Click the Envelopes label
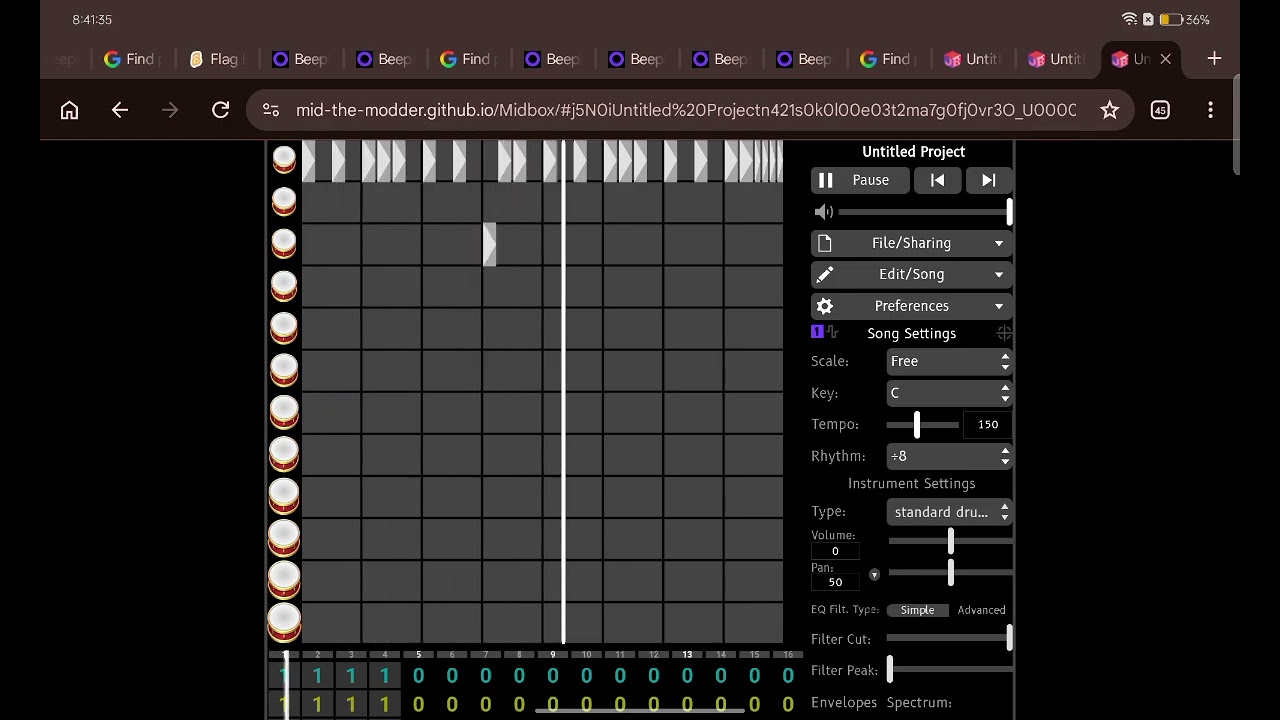1280x720 pixels. (844, 702)
